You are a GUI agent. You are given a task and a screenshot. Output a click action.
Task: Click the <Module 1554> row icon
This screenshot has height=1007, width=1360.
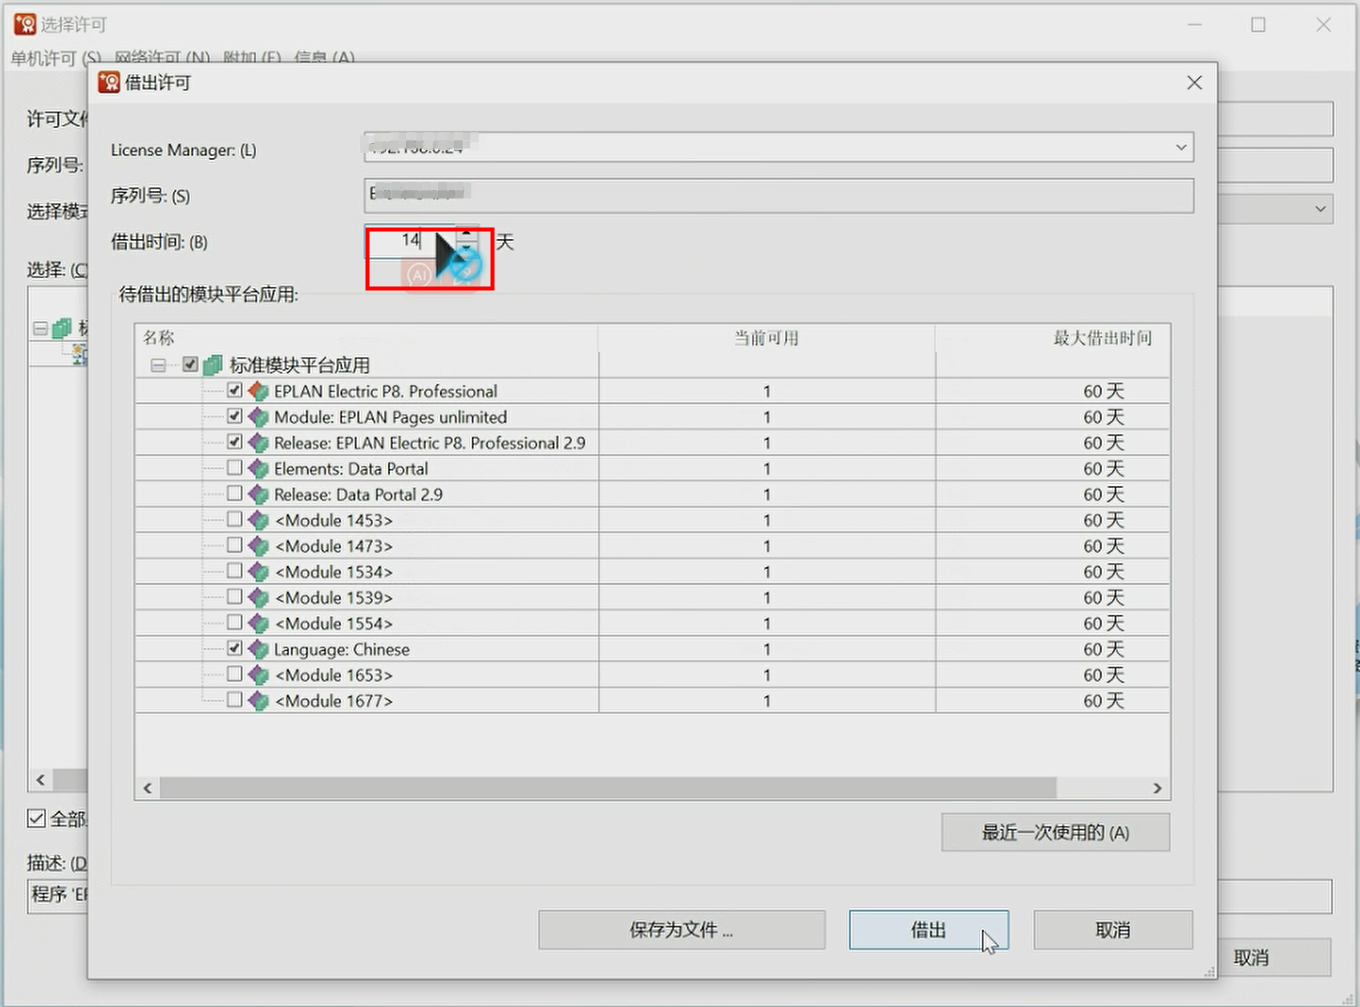click(x=258, y=624)
